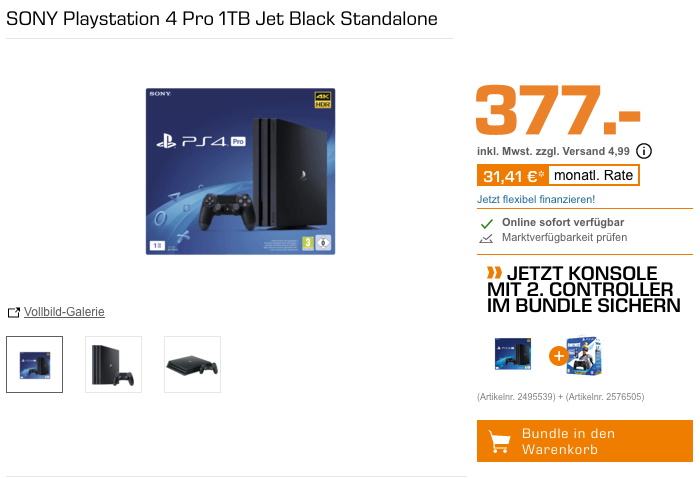Add bundle with Bundle in den Warenkorb
The image size is (700, 478).
point(585,441)
